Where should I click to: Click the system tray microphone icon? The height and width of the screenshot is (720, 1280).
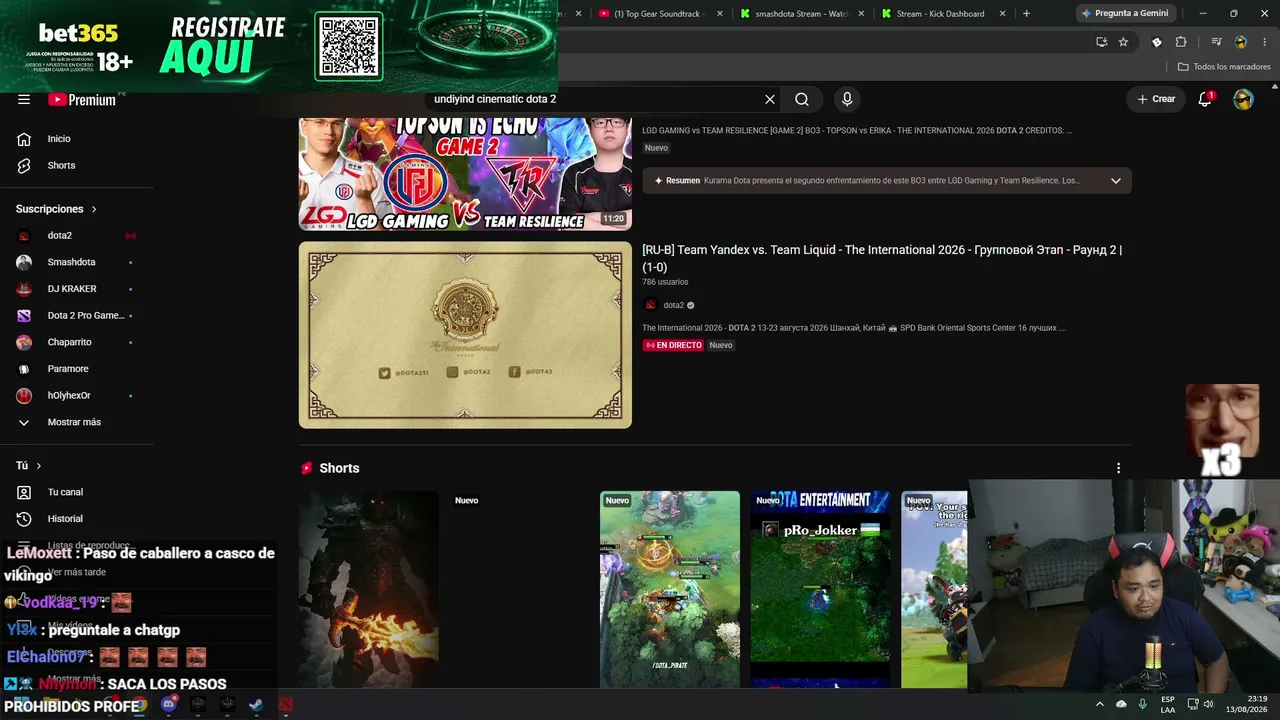(x=1143, y=704)
